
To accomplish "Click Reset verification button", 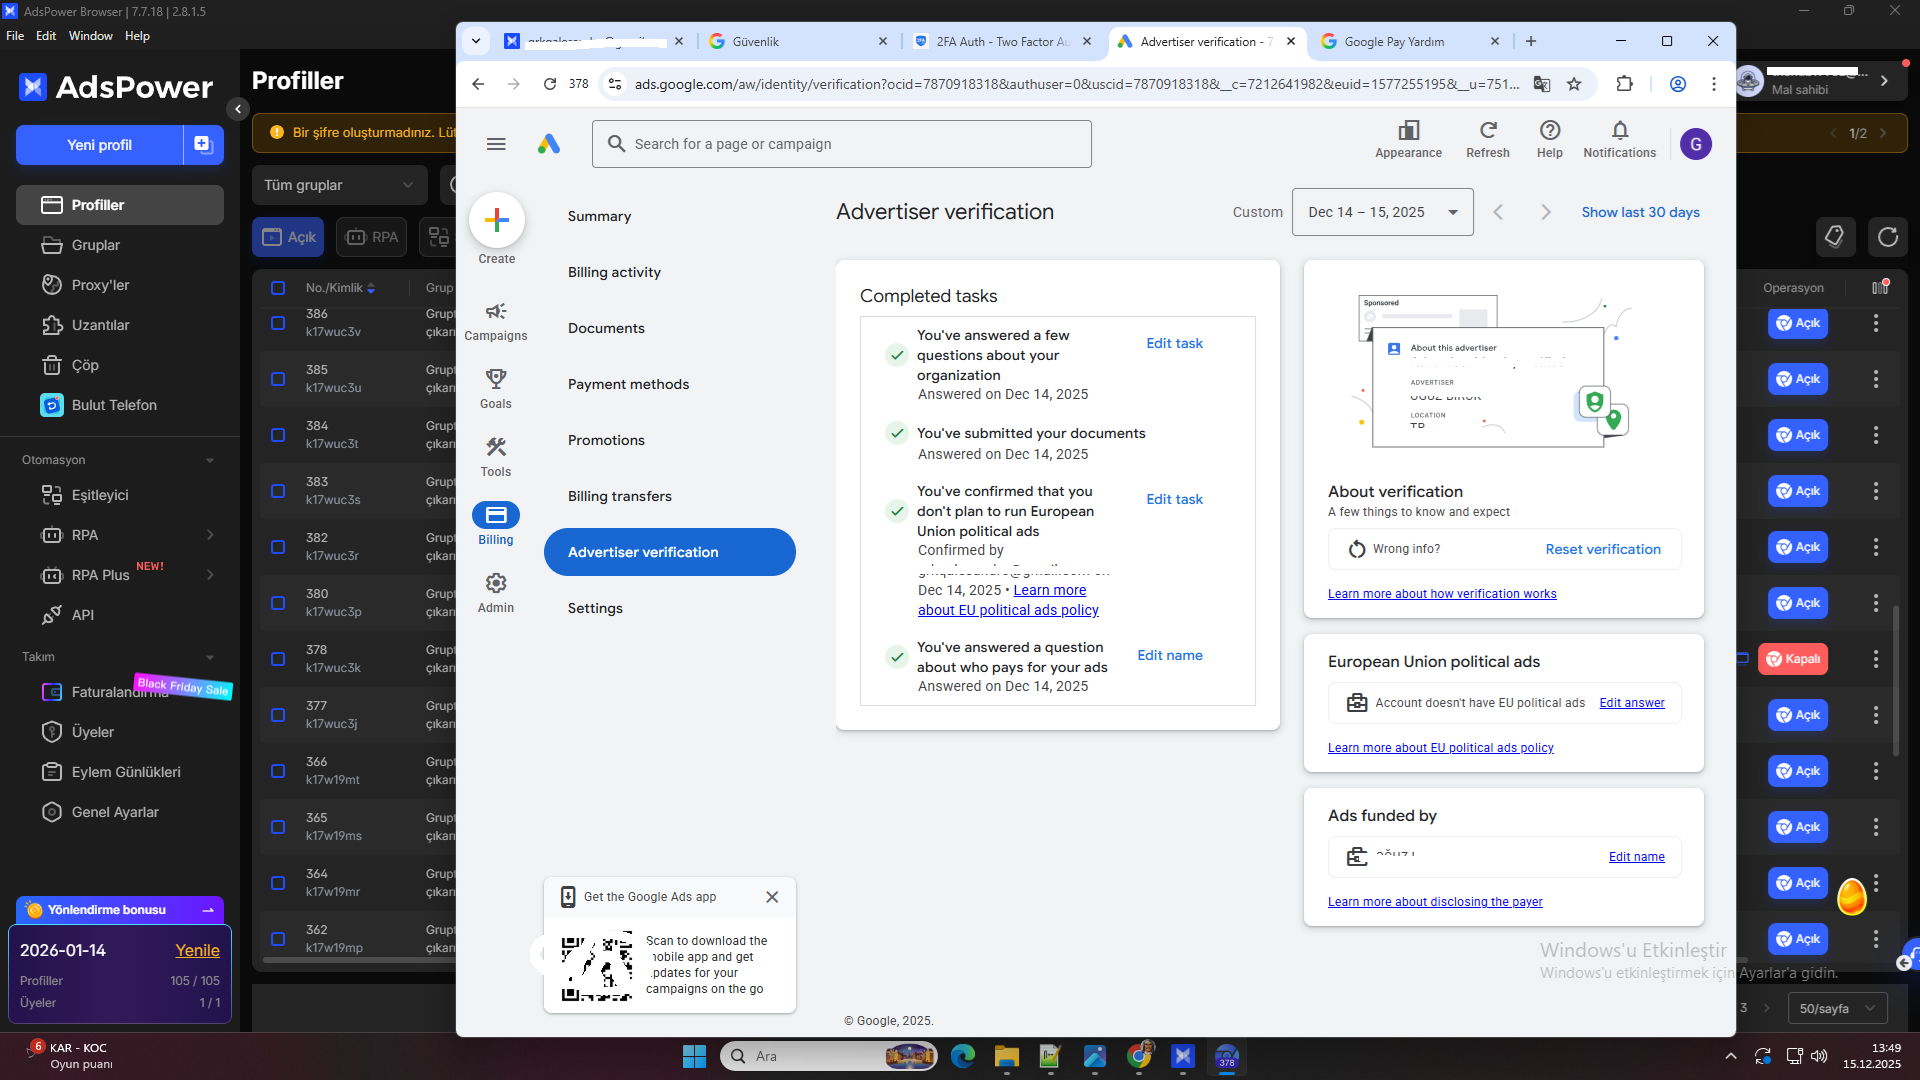I will pyautogui.click(x=1603, y=549).
